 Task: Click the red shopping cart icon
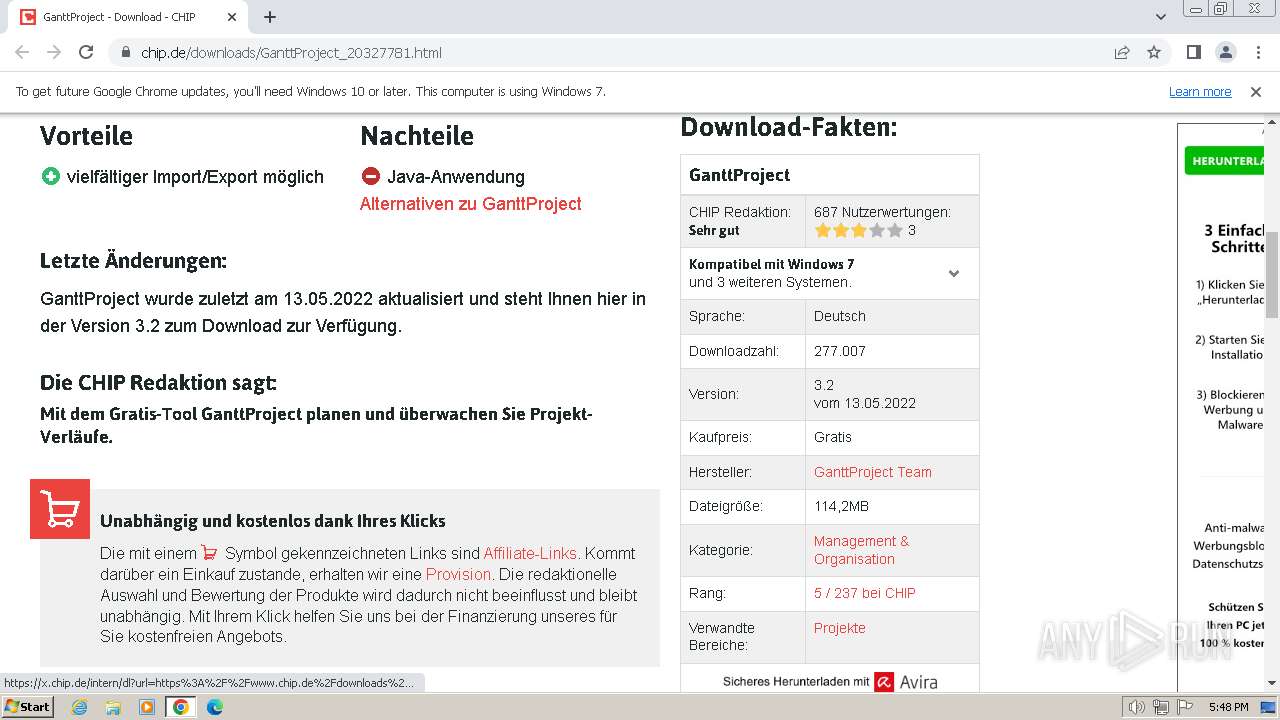point(60,509)
